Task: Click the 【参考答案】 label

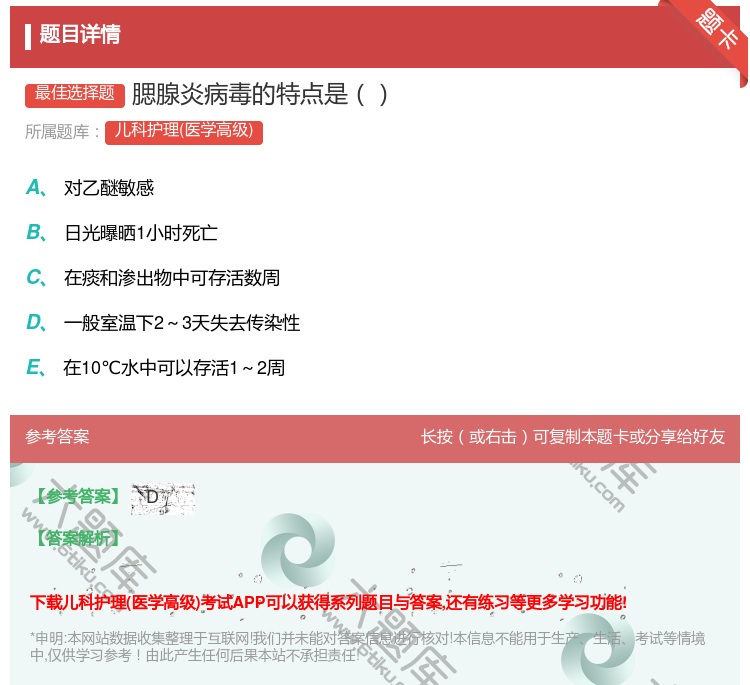Action: coord(79,497)
